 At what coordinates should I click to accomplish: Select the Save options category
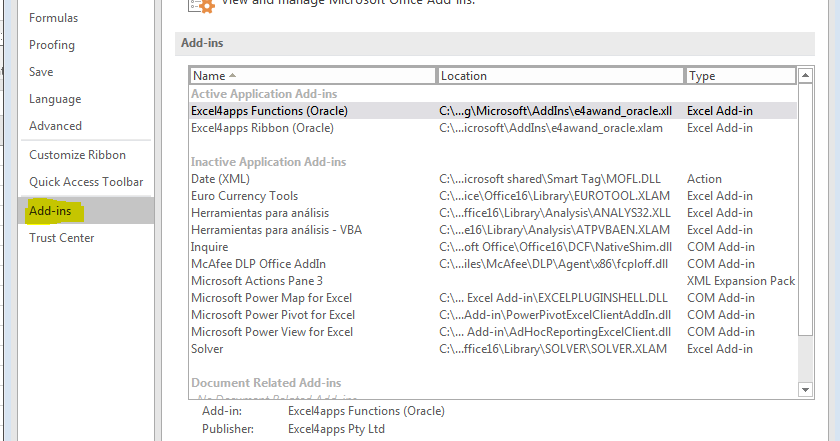pos(41,72)
